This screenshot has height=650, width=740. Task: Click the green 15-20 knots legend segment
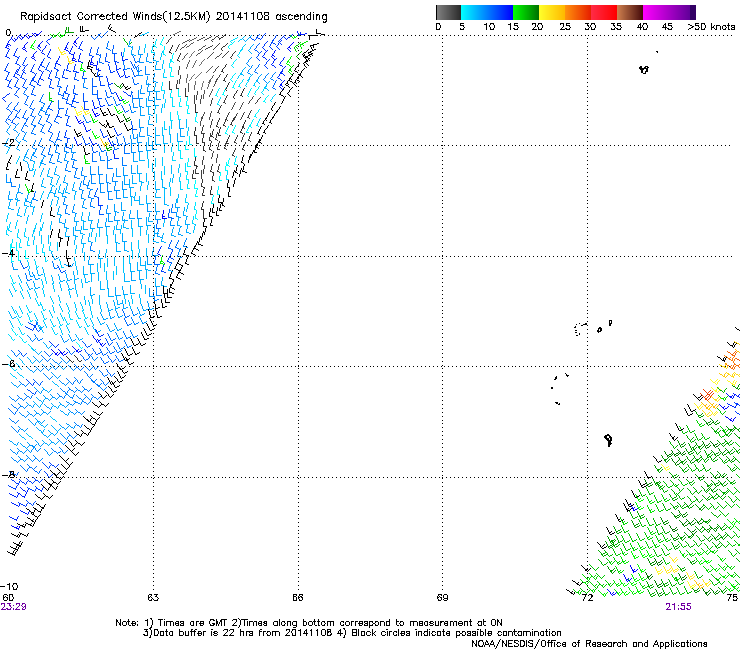[526, 12]
